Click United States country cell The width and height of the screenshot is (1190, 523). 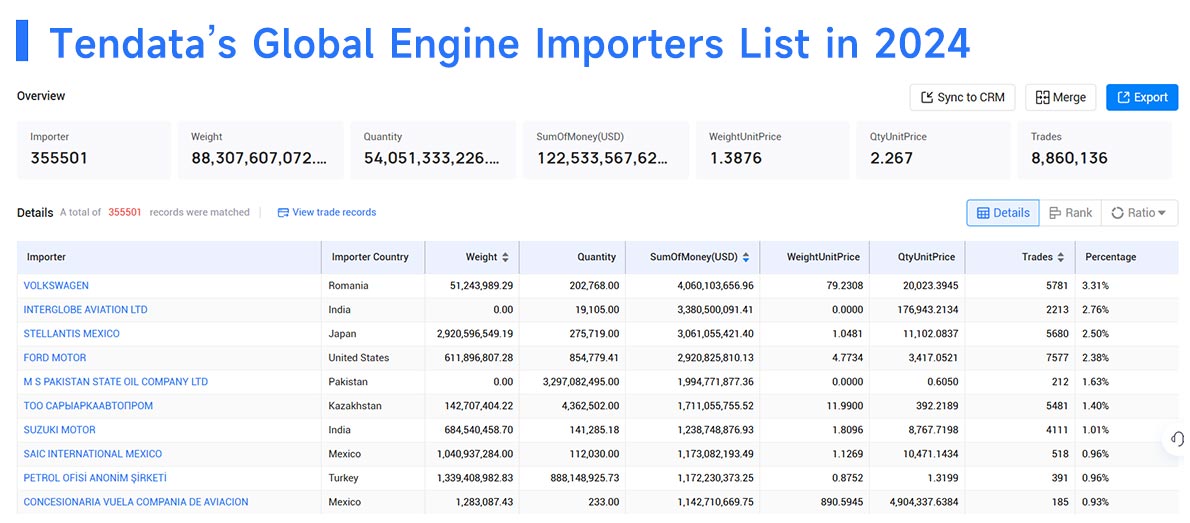pos(358,358)
